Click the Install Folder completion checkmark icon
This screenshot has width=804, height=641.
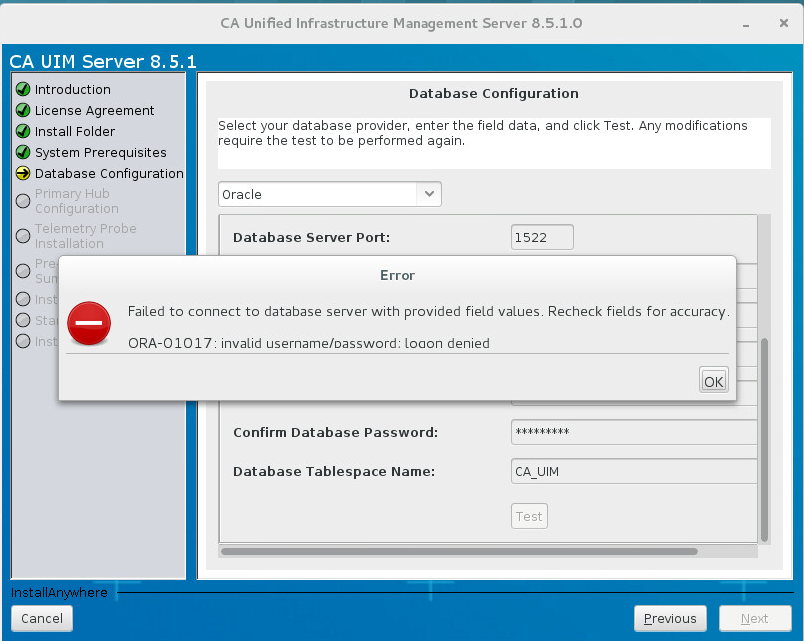pos(21,131)
